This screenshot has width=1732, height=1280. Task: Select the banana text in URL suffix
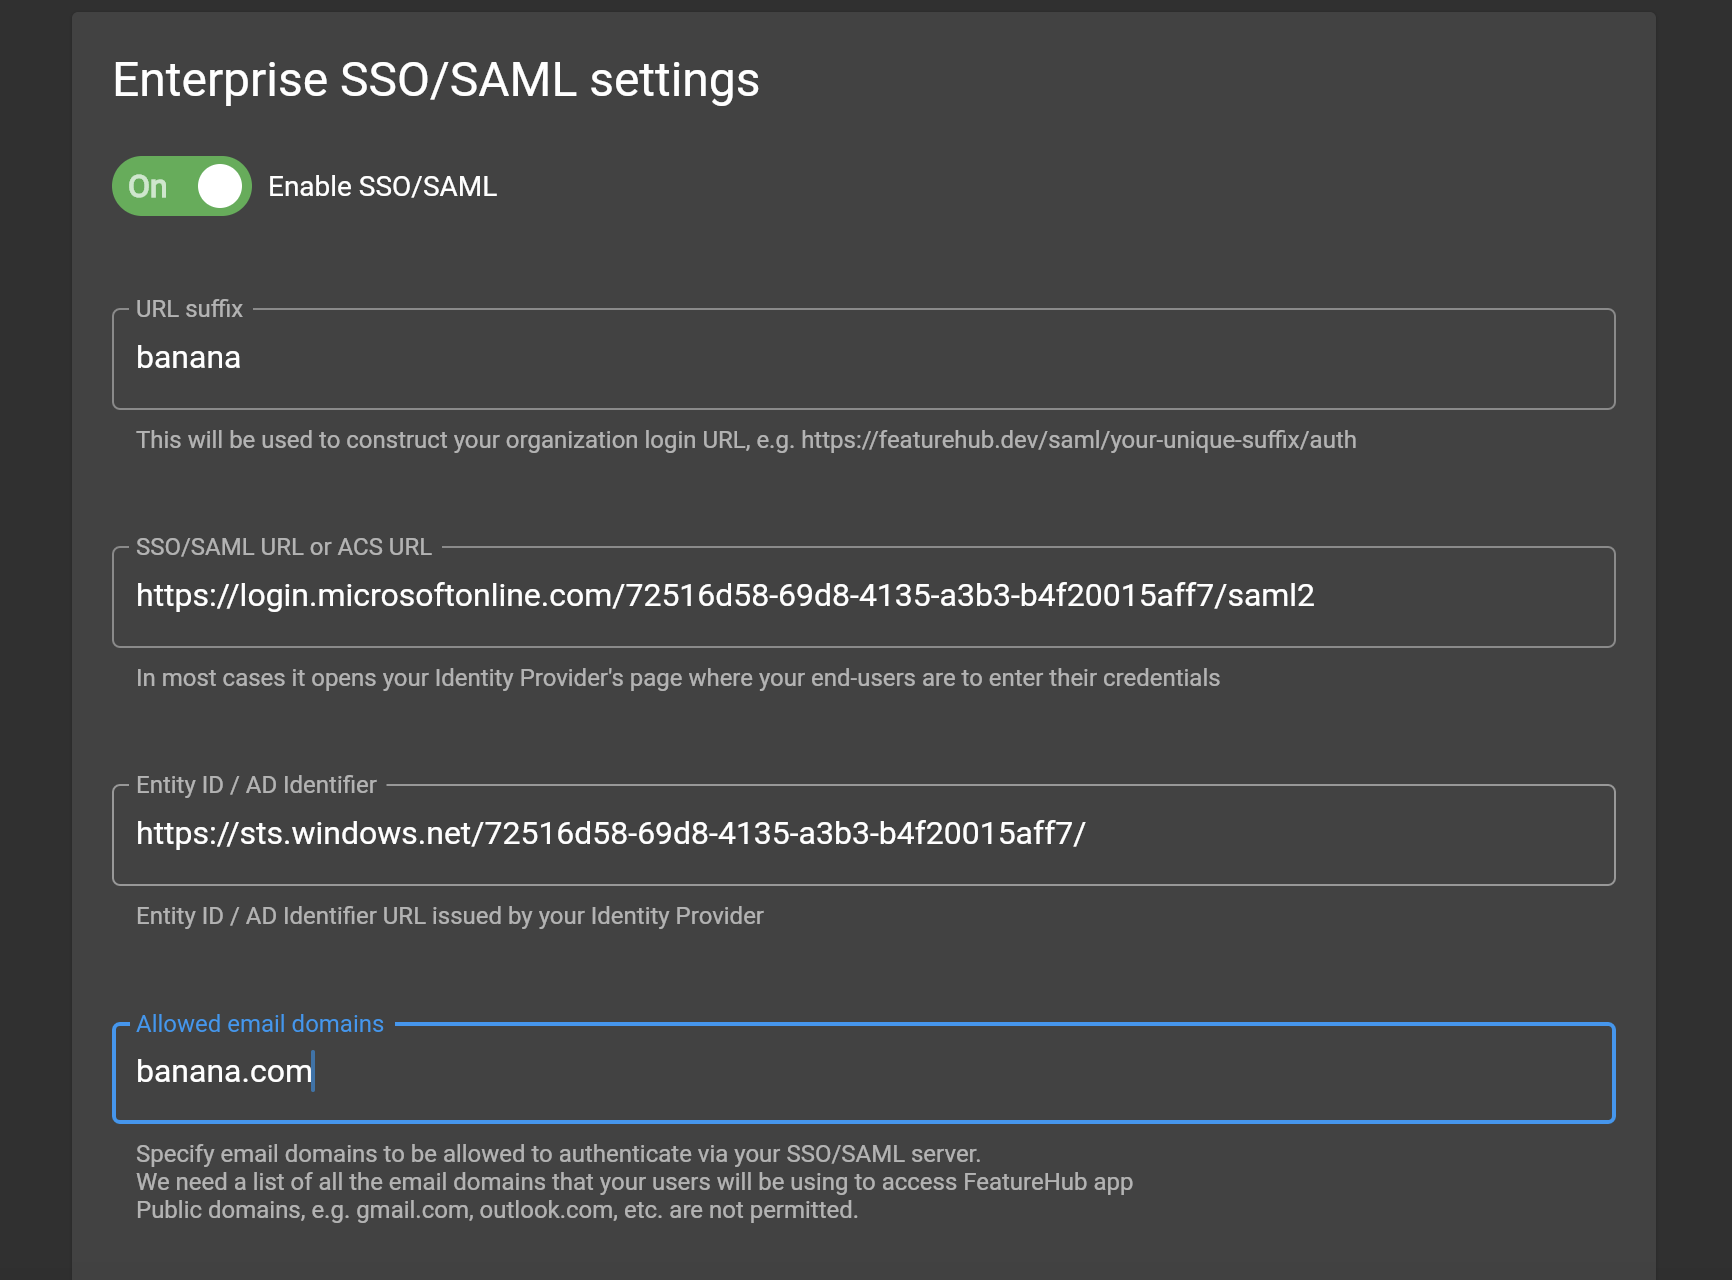coord(188,358)
